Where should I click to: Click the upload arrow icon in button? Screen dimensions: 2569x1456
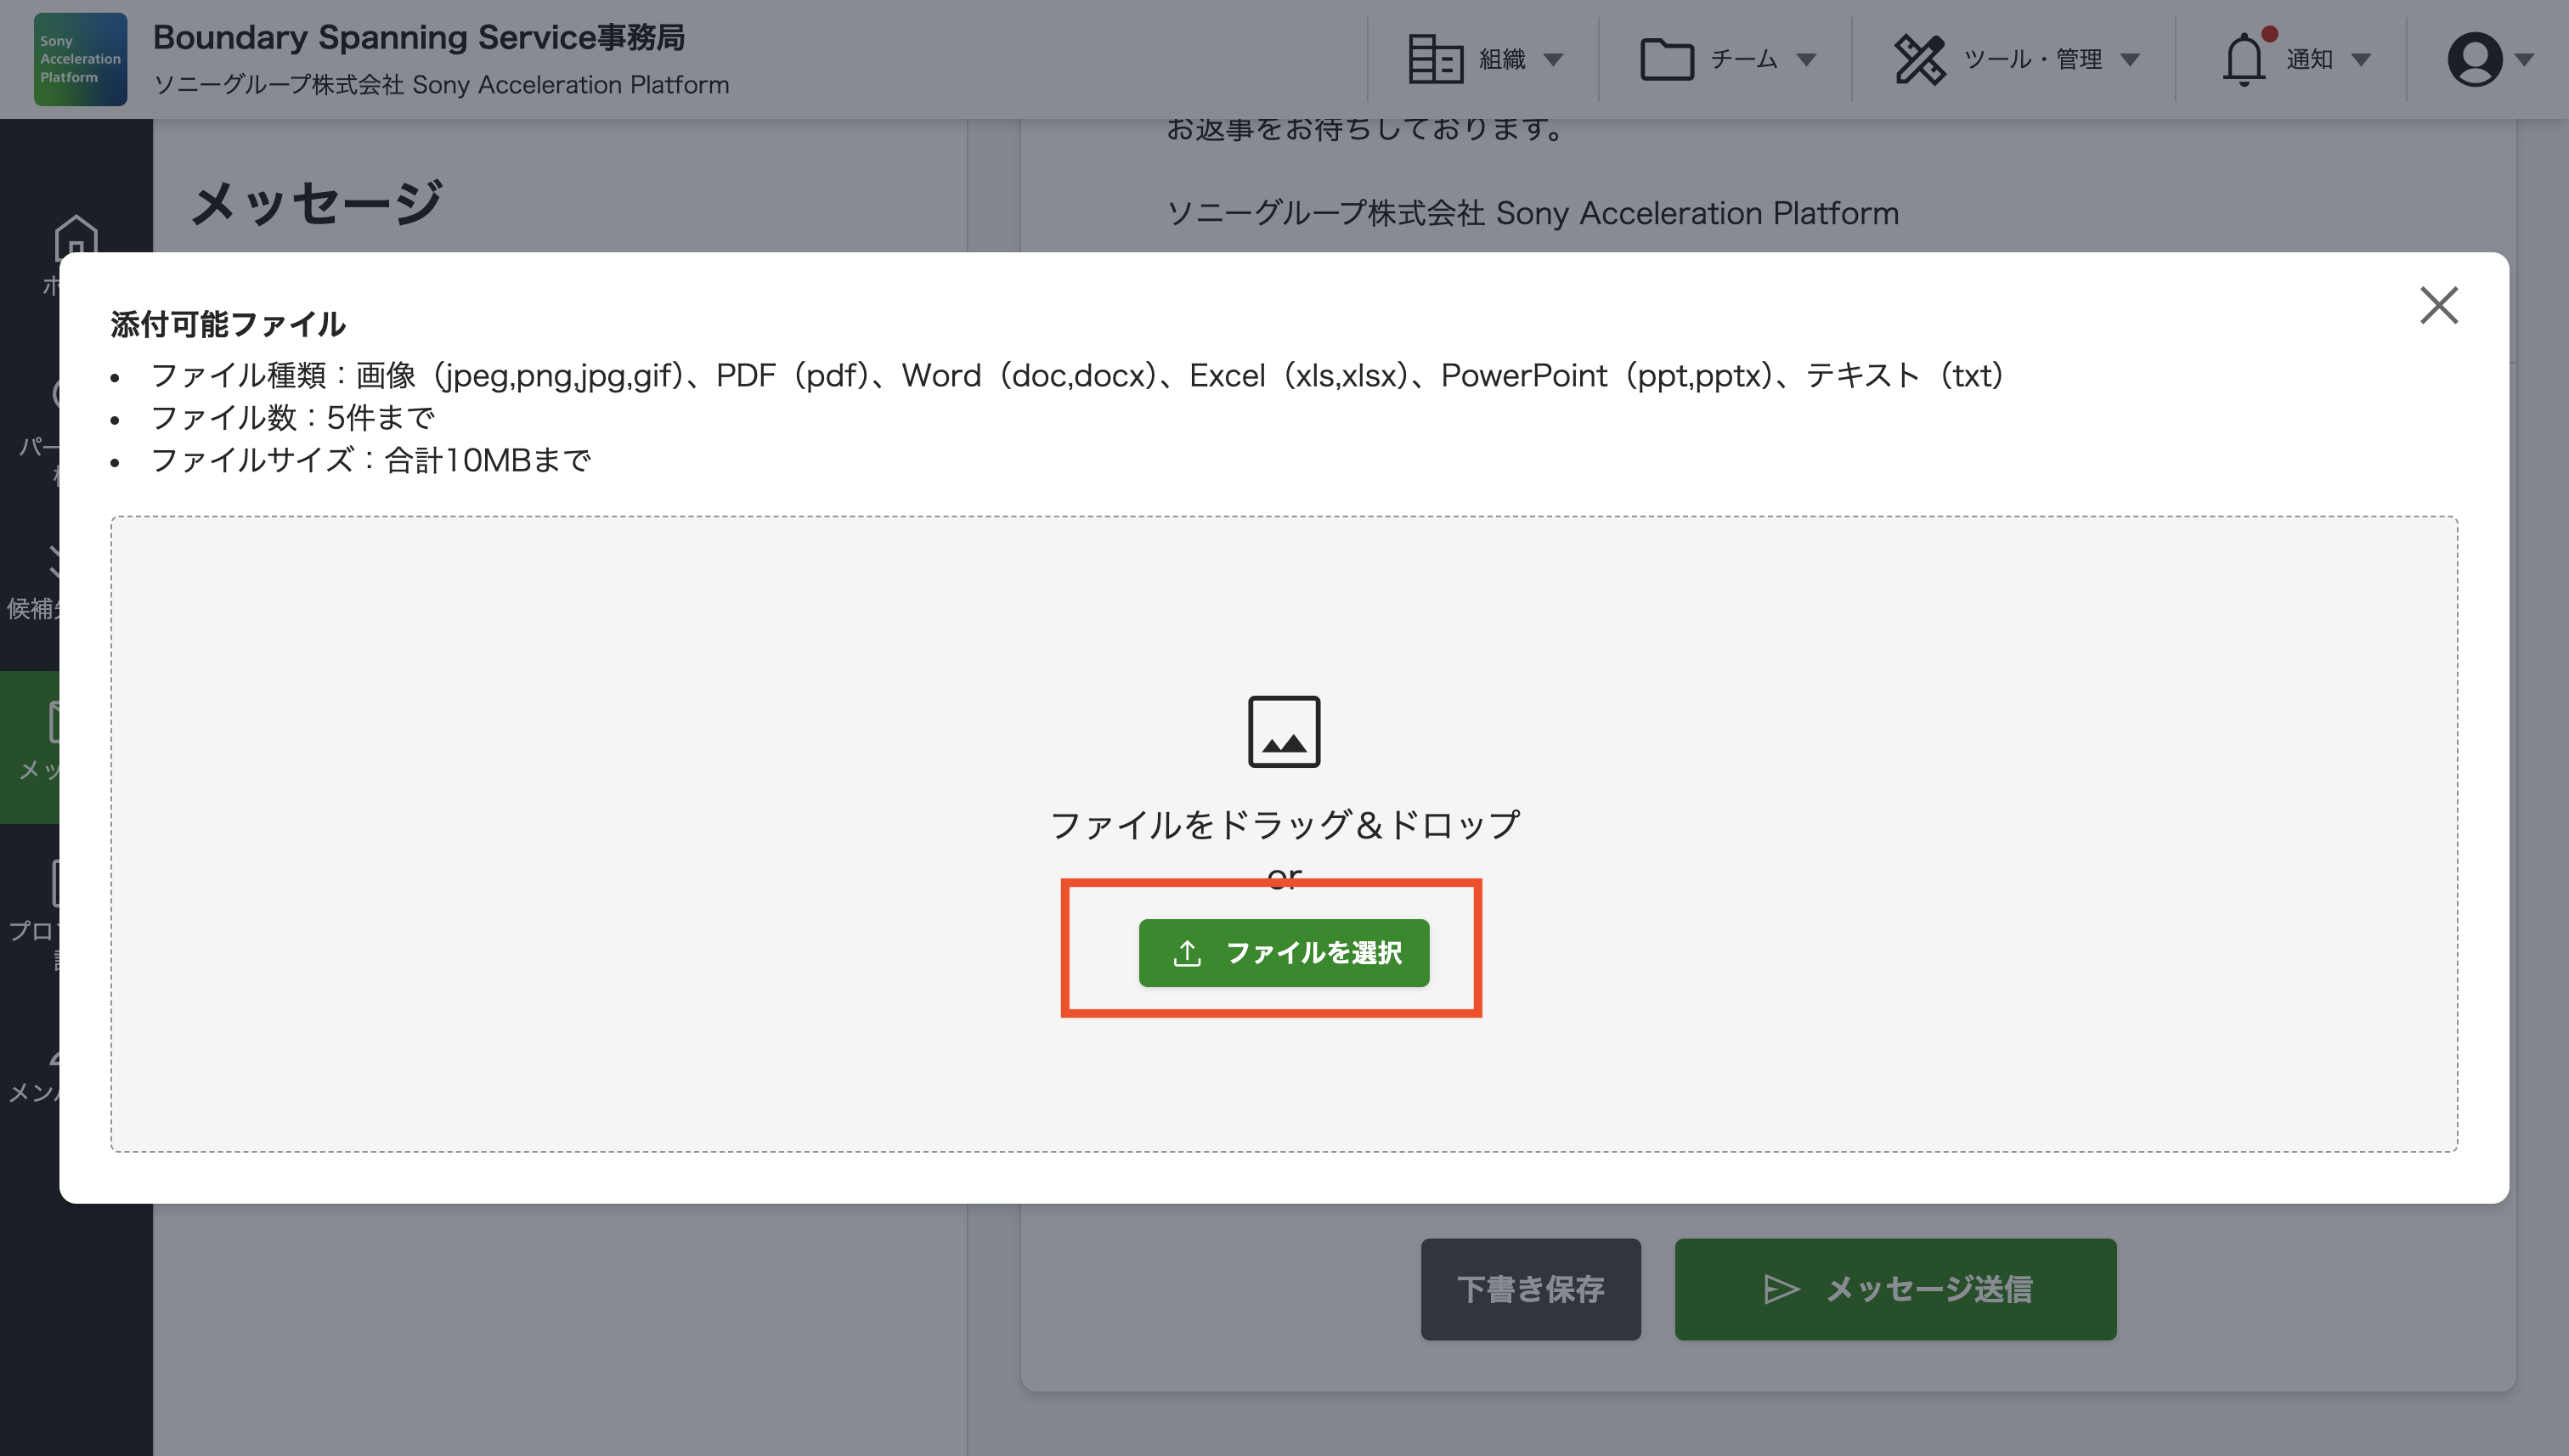pyautogui.click(x=1187, y=953)
